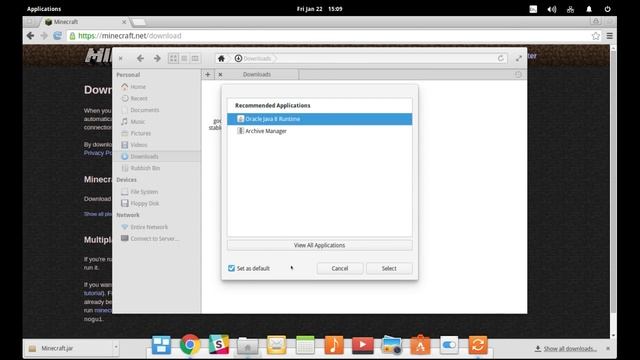Image resolution: width=640 pixels, height=360 pixels.
Task: Go back in the file manager
Action: coord(140,58)
